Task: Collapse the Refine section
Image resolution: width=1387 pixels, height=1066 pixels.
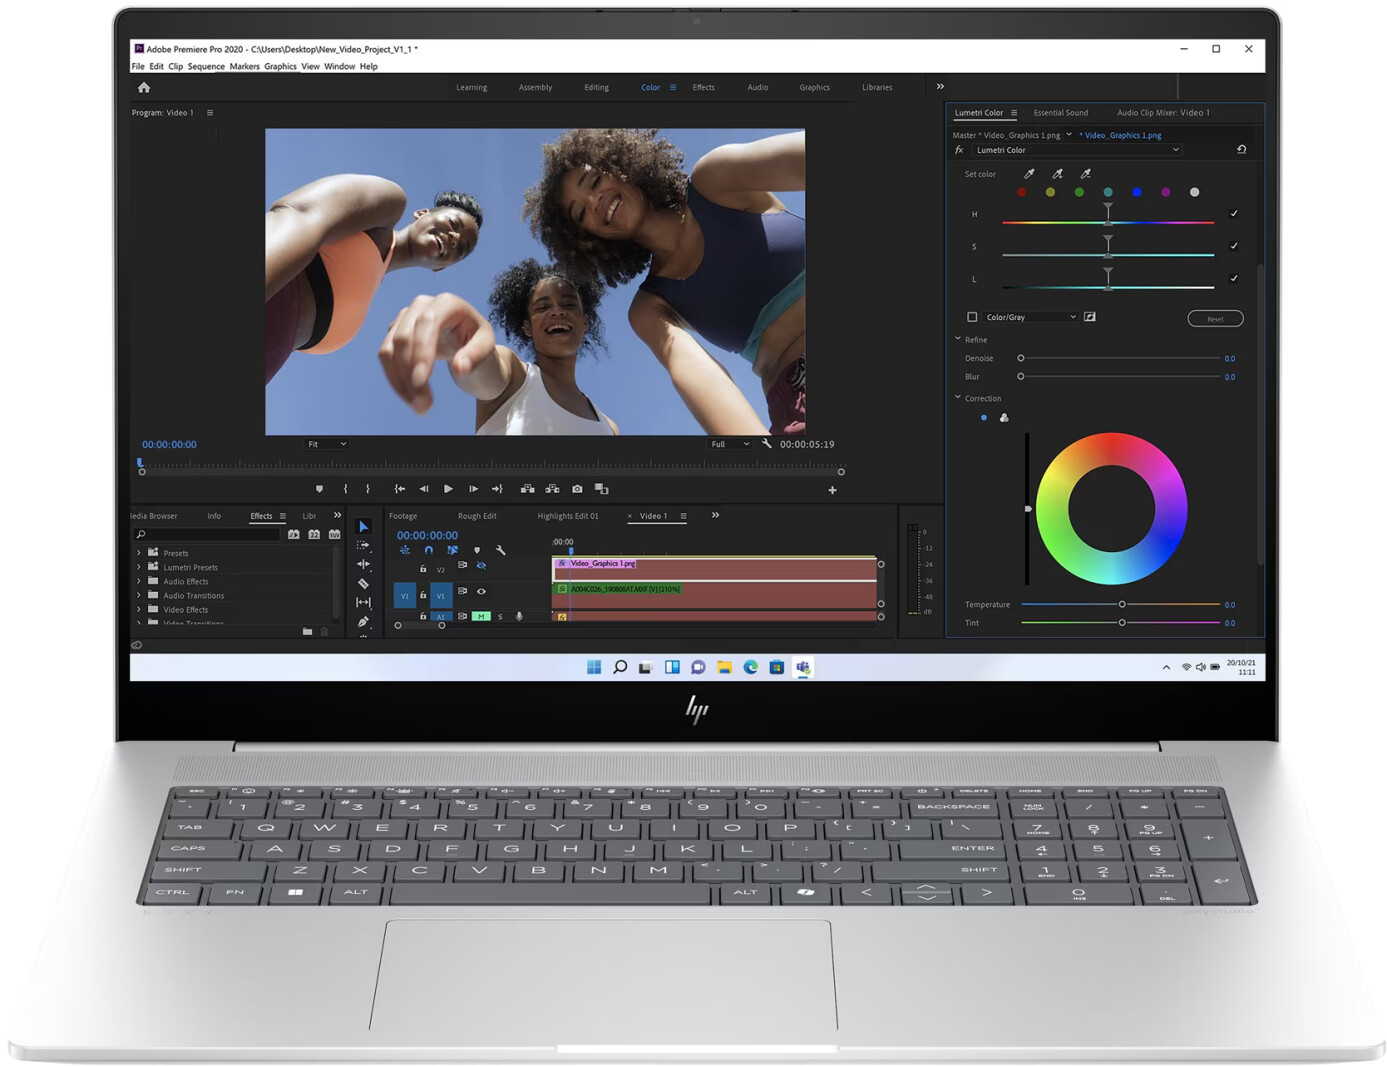Action: click(x=958, y=339)
